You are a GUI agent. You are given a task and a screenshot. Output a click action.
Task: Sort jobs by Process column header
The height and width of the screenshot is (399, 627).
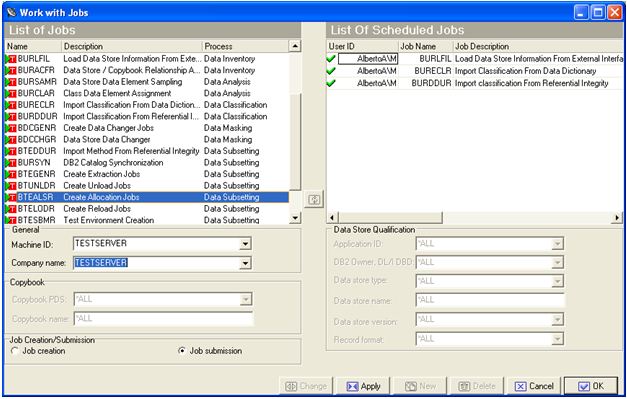(245, 46)
